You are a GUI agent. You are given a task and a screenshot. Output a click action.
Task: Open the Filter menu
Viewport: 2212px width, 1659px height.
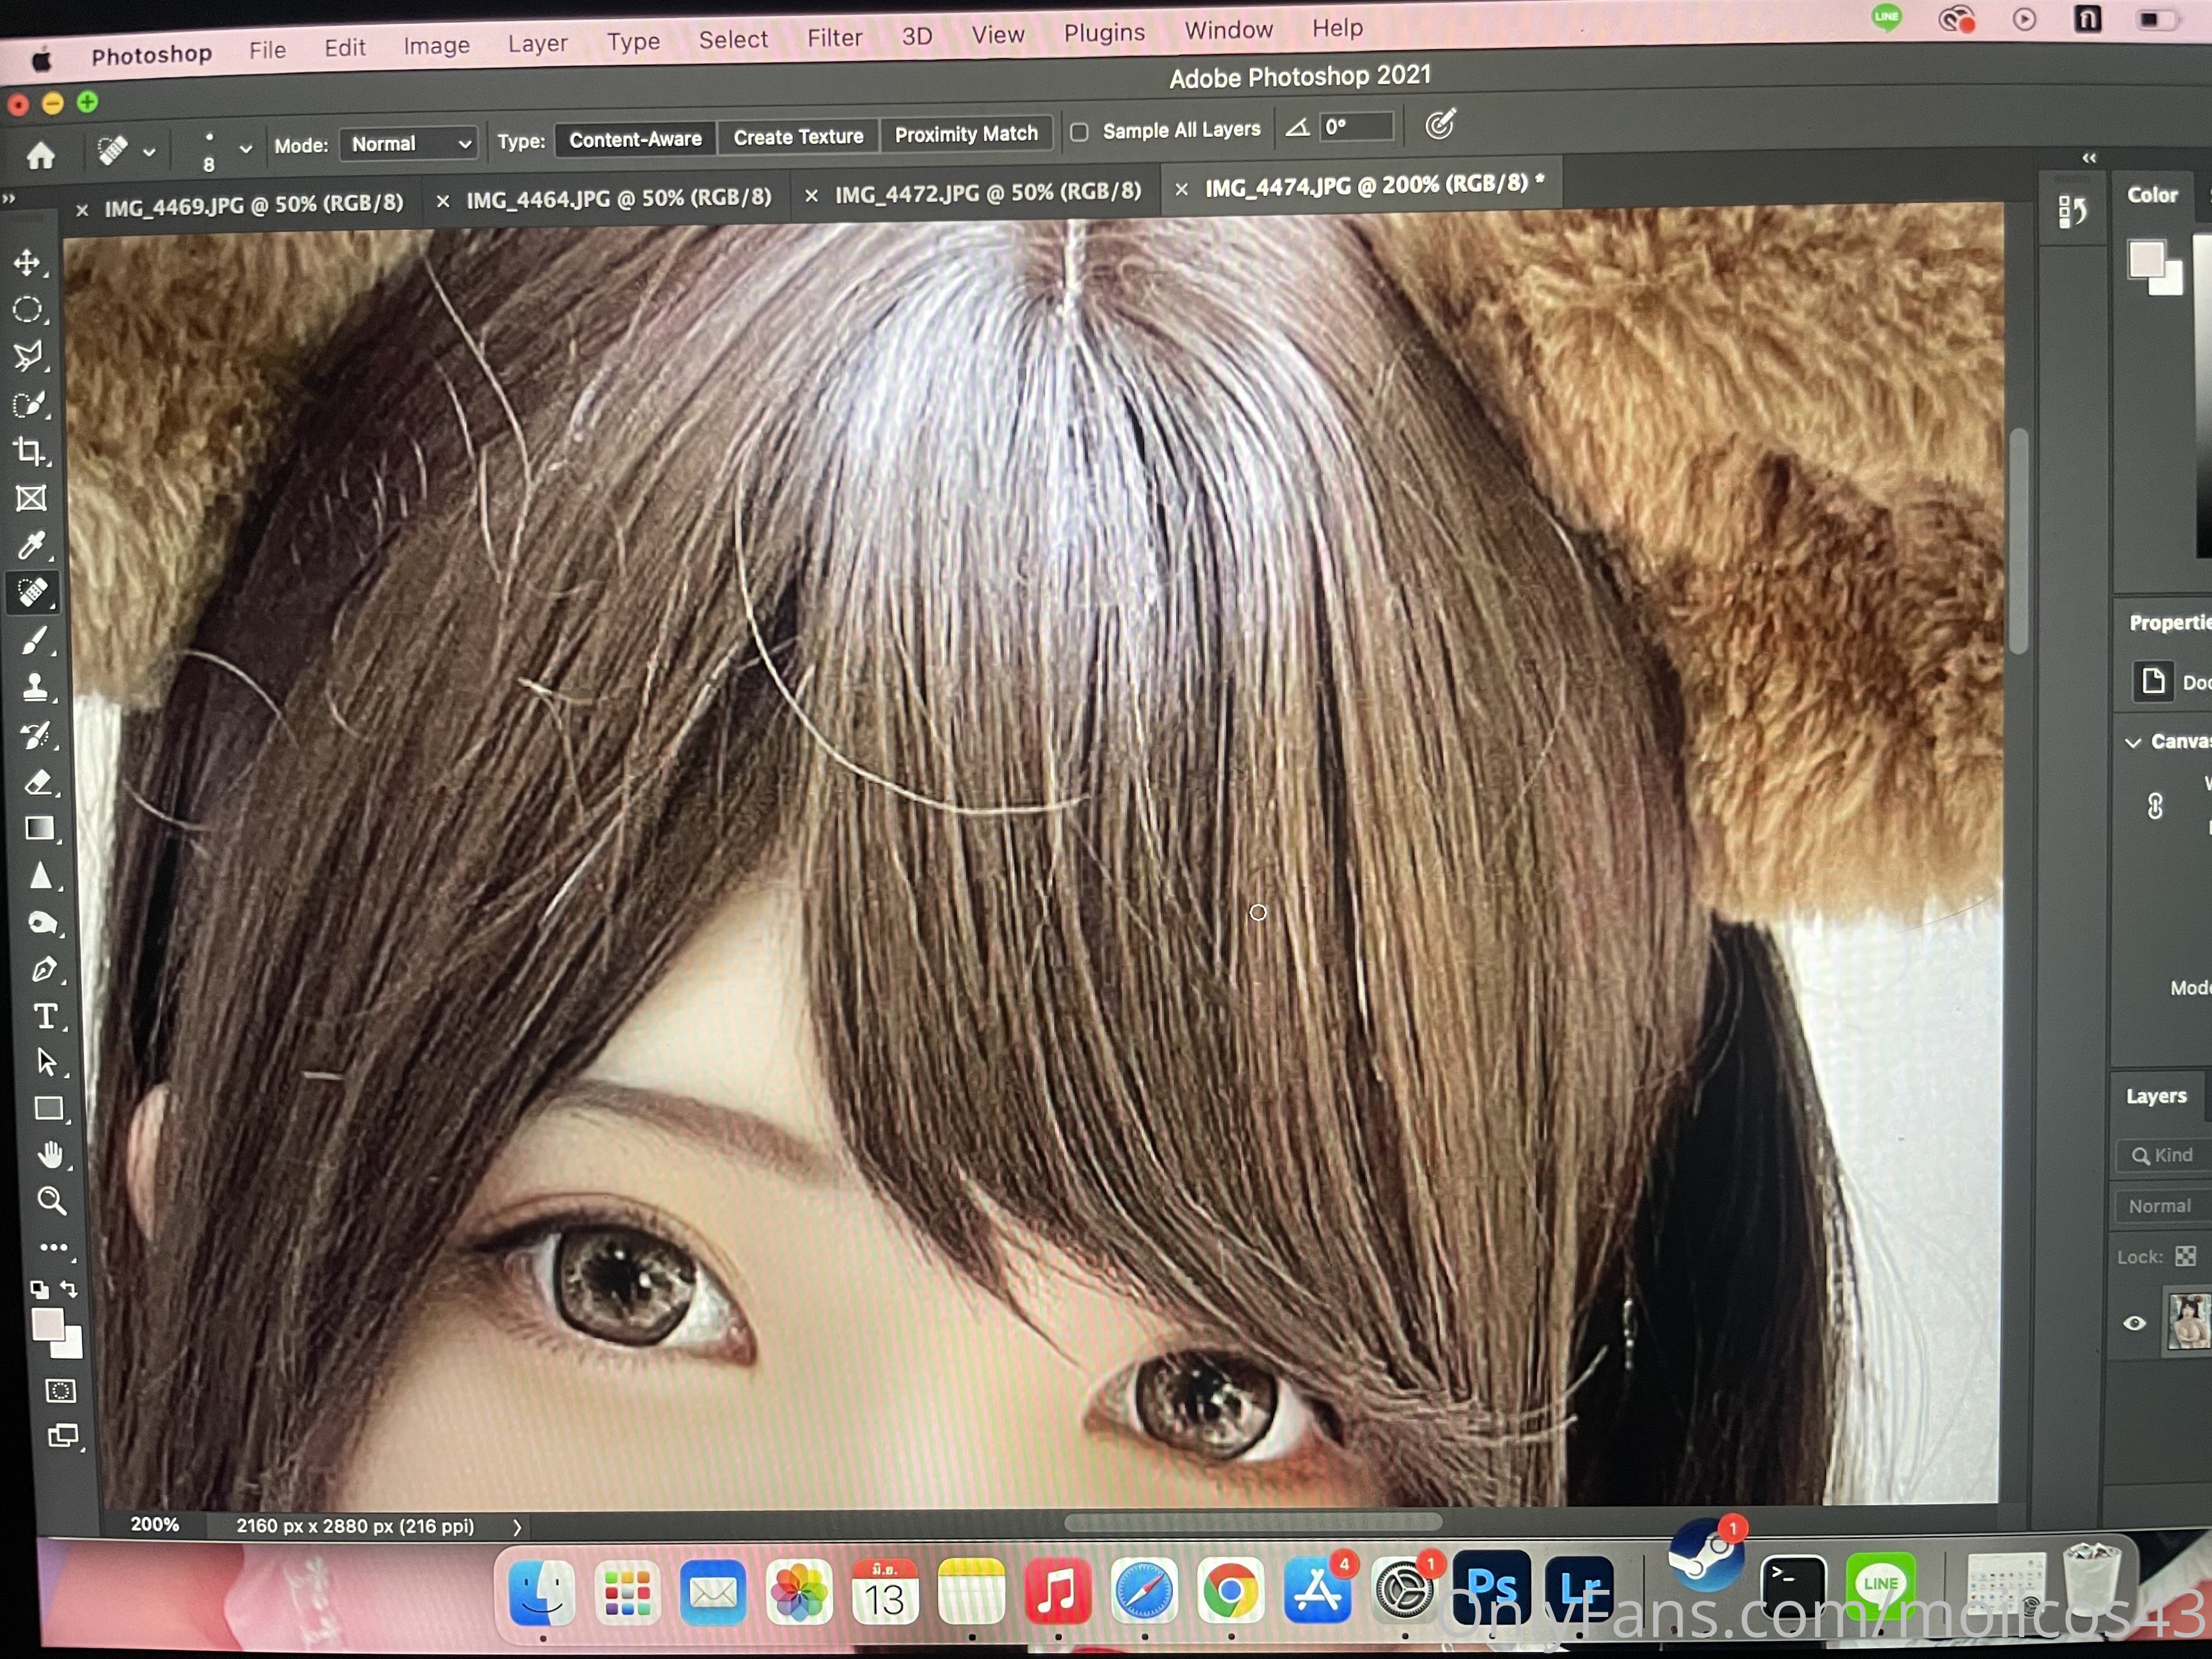click(834, 38)
